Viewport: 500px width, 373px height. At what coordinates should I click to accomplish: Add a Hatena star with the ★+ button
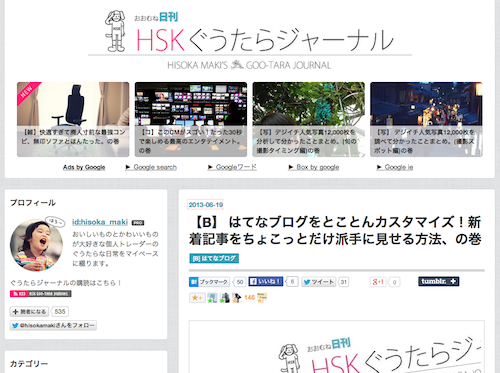point(197,298)
